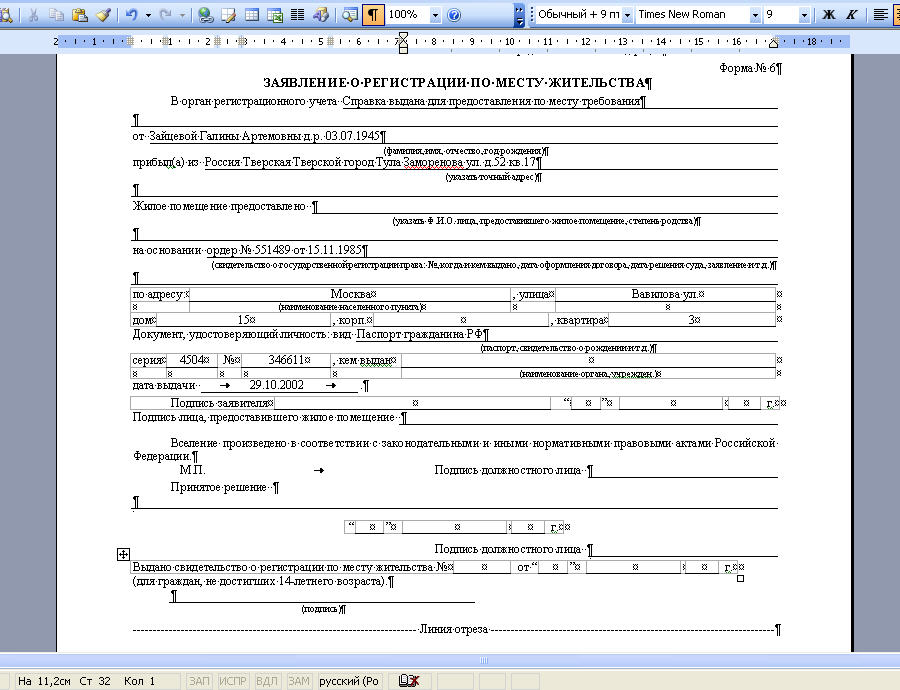Expand the zoom 100% dropdown
This screenshot has width=900, height=690.
pos(436,15)
